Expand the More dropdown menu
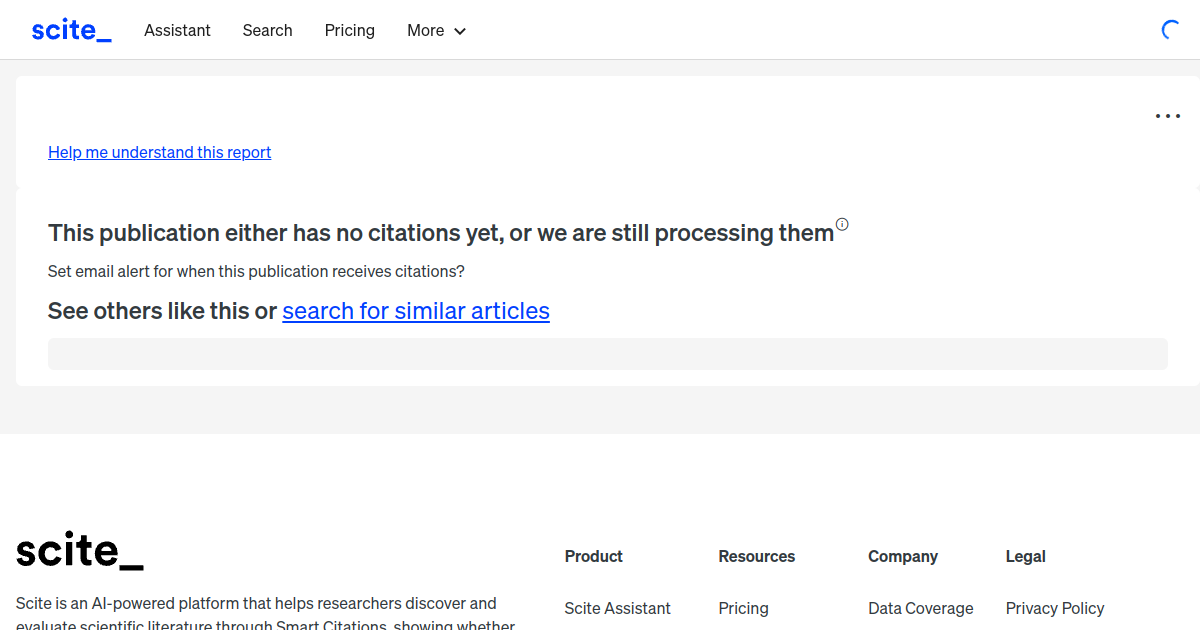 point(436,30)
